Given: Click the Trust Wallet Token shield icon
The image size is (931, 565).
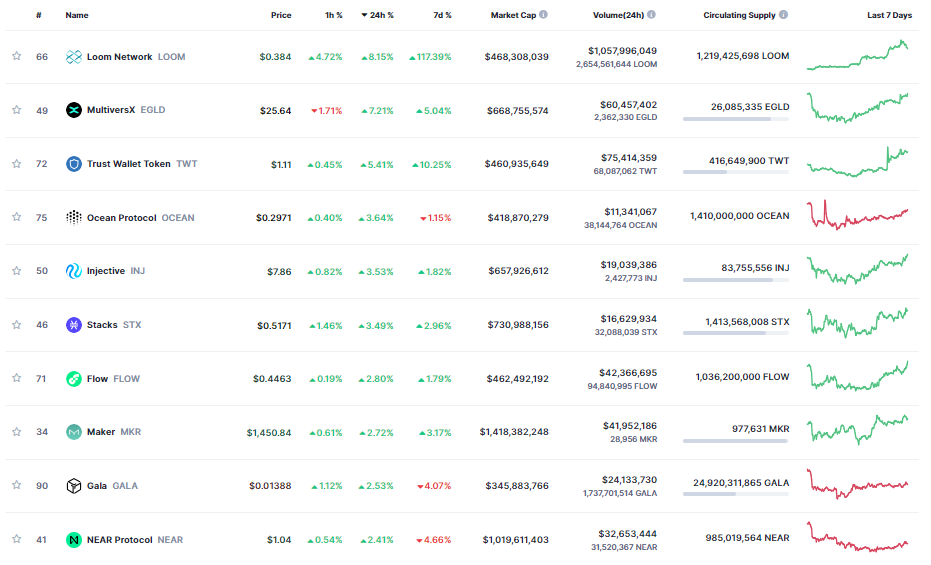Looking at the screenshot, I should coord(74,164).
